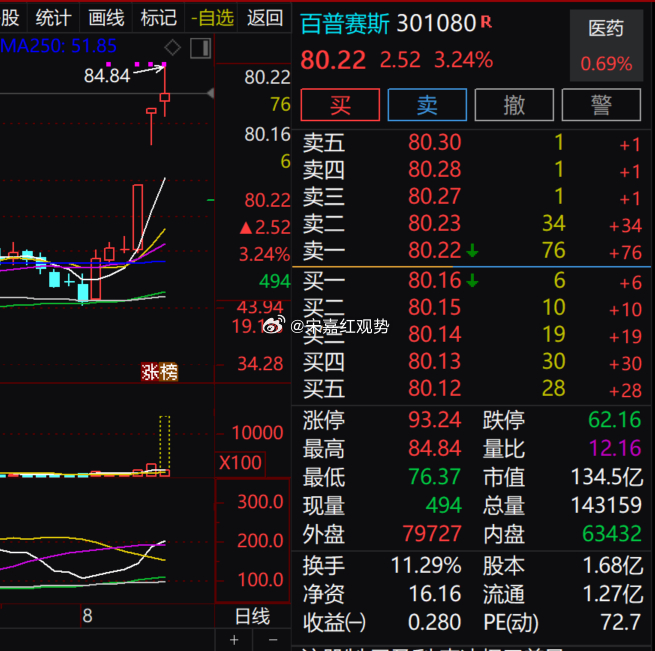Image resolution: width=655 pixels, height=651 pixels.
Task: Click 最高 value 84.84
Action: click(434, 448)
